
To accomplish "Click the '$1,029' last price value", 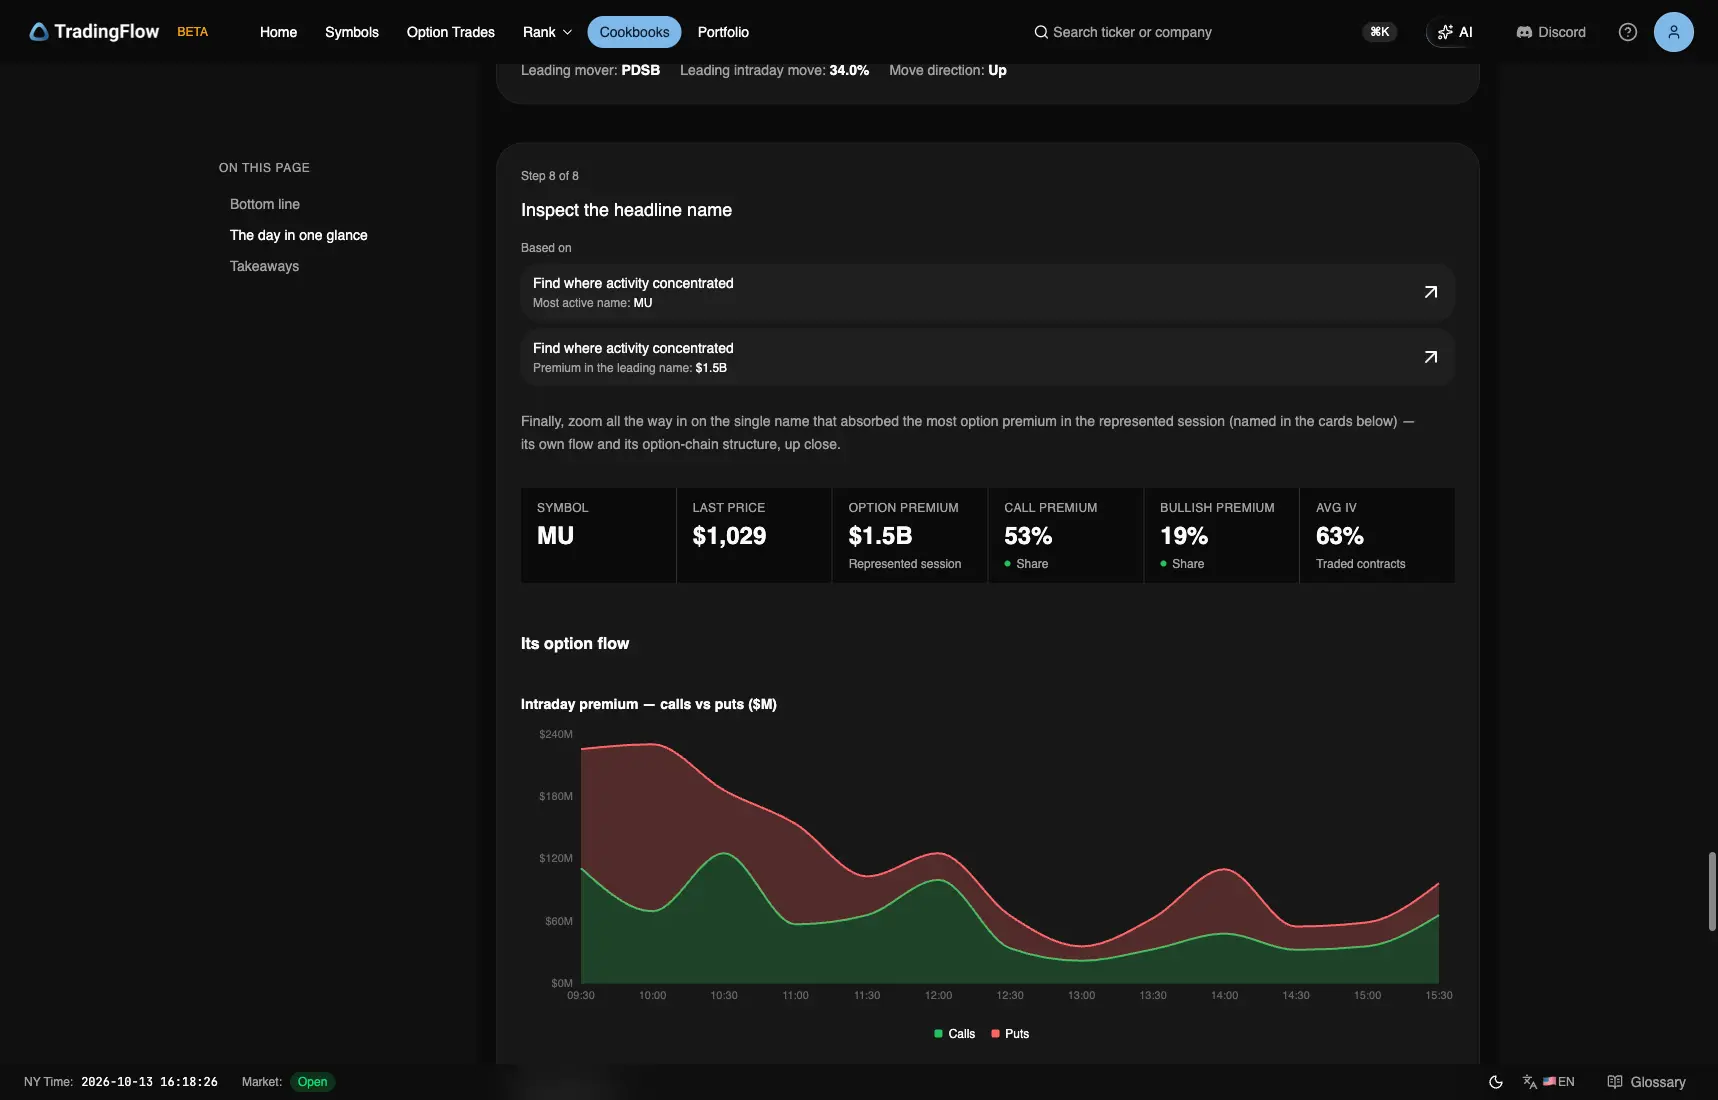I will (x=729, y=536).
